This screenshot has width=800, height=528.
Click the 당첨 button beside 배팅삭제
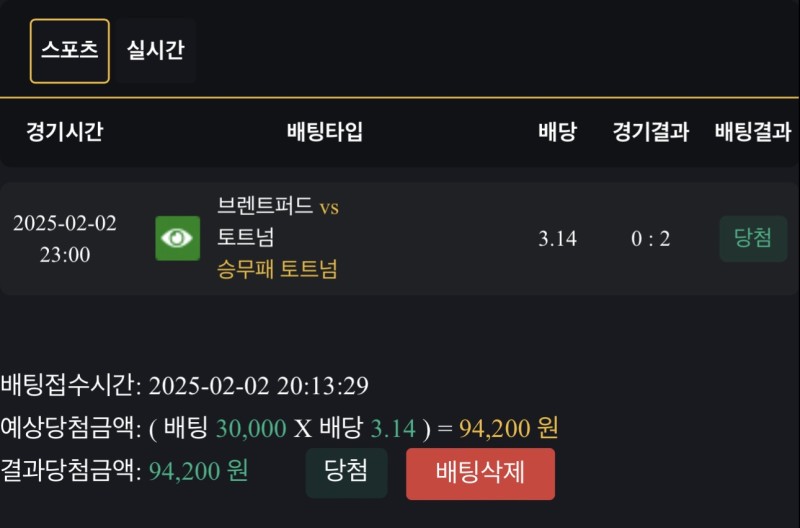coord(346,472)
